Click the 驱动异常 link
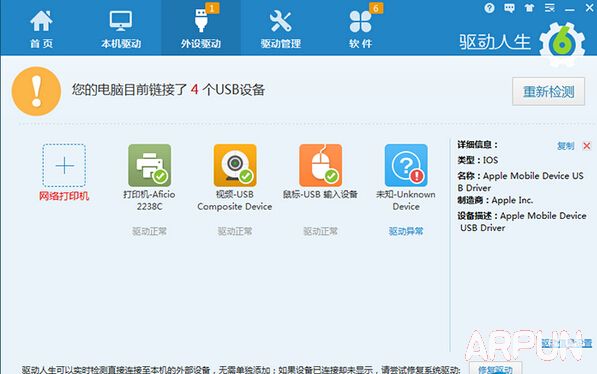Viewport: 597px width, 374px height. [x=406, y=231]
